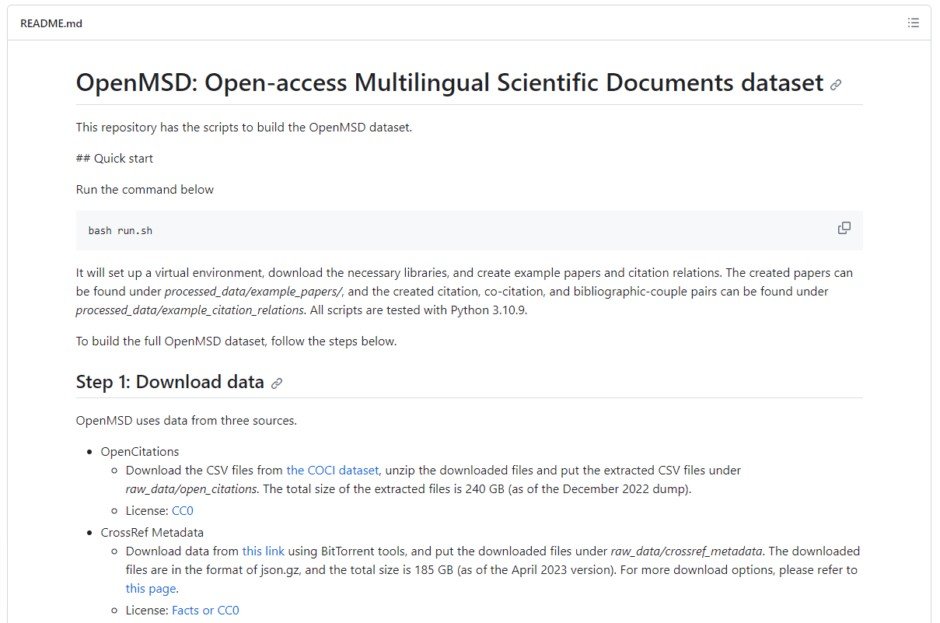Click the anchor link icon beside the OpenMSD title
Image resolution: width=940 pixels, height=623 pixels.
pyautogui.click(x=836, y=85)
